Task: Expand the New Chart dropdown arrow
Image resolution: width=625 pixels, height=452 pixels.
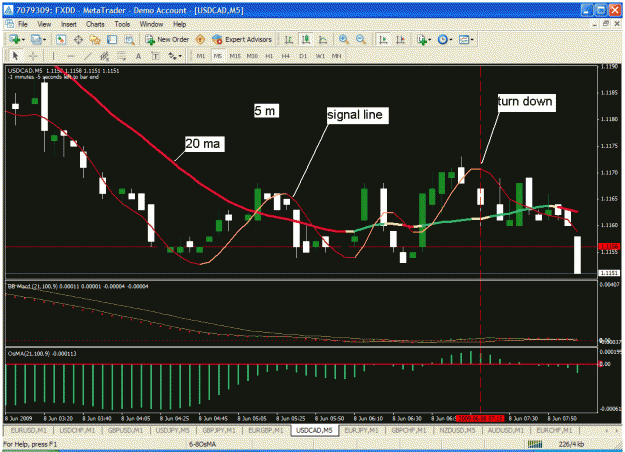Action: [23, 39]
